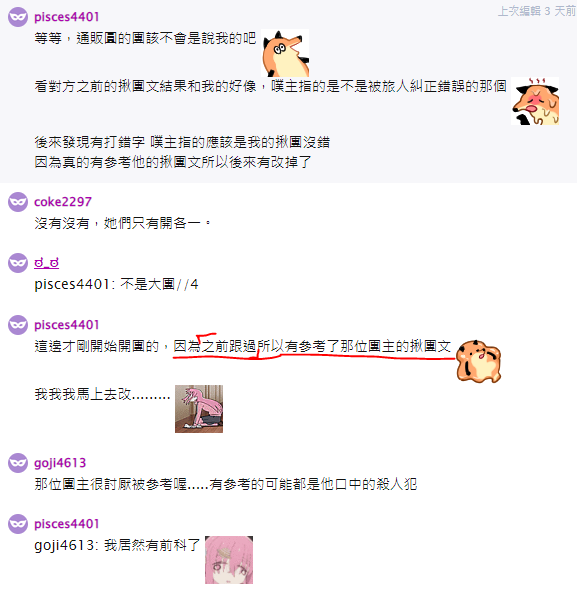The height and width of the screenshot is (594, 577).
Task: Click the mask avatar beside goji4613
Action: coord(18,463)
